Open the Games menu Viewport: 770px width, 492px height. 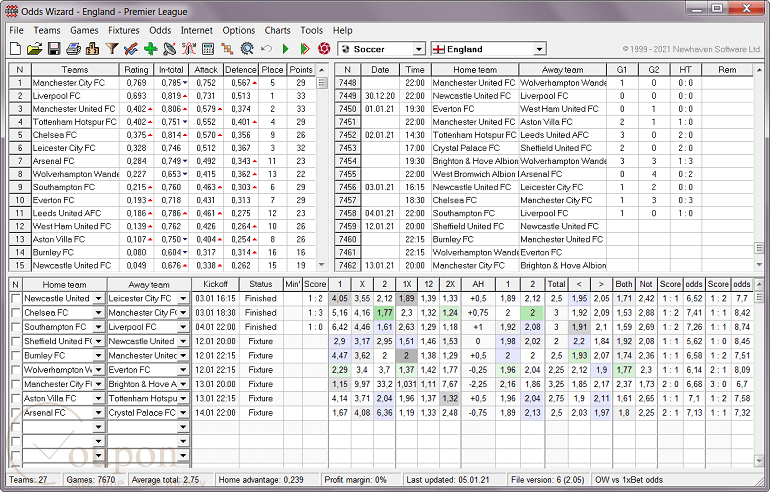[x=84, y=30]
